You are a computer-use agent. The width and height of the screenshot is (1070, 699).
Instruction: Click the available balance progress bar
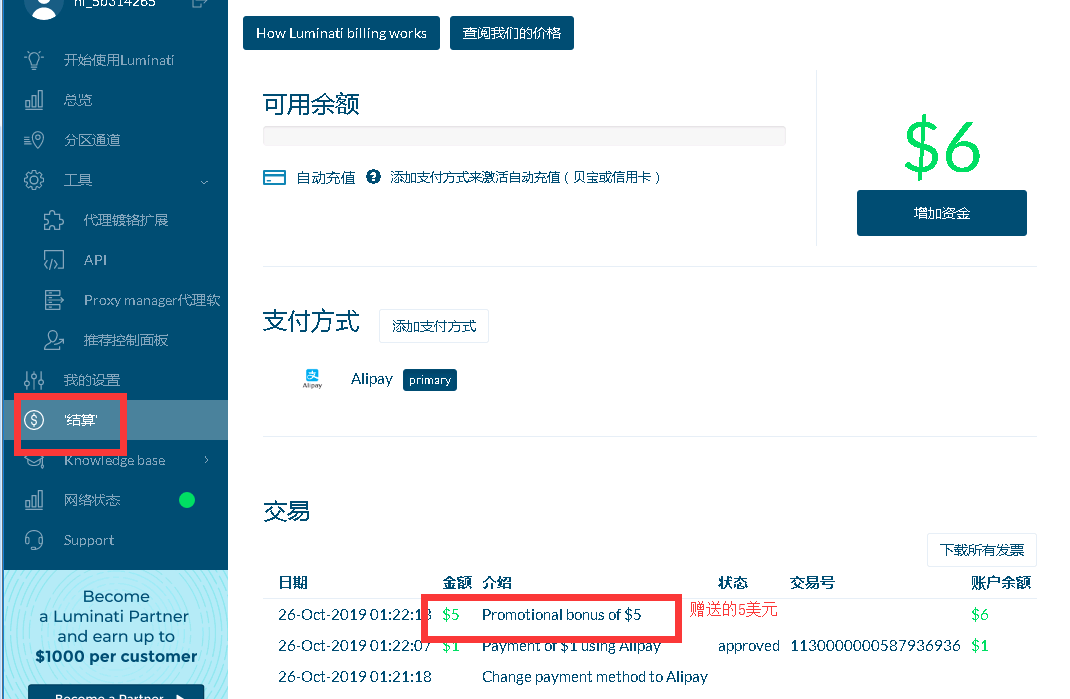click(x=524, y=136)
